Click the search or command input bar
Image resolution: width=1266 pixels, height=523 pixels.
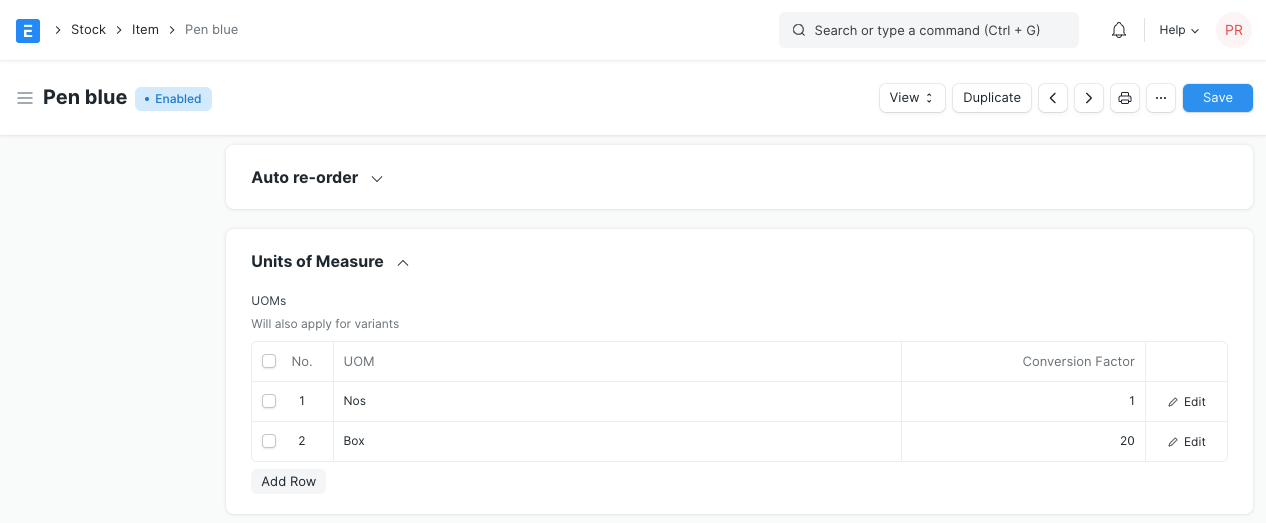(928, 30)
